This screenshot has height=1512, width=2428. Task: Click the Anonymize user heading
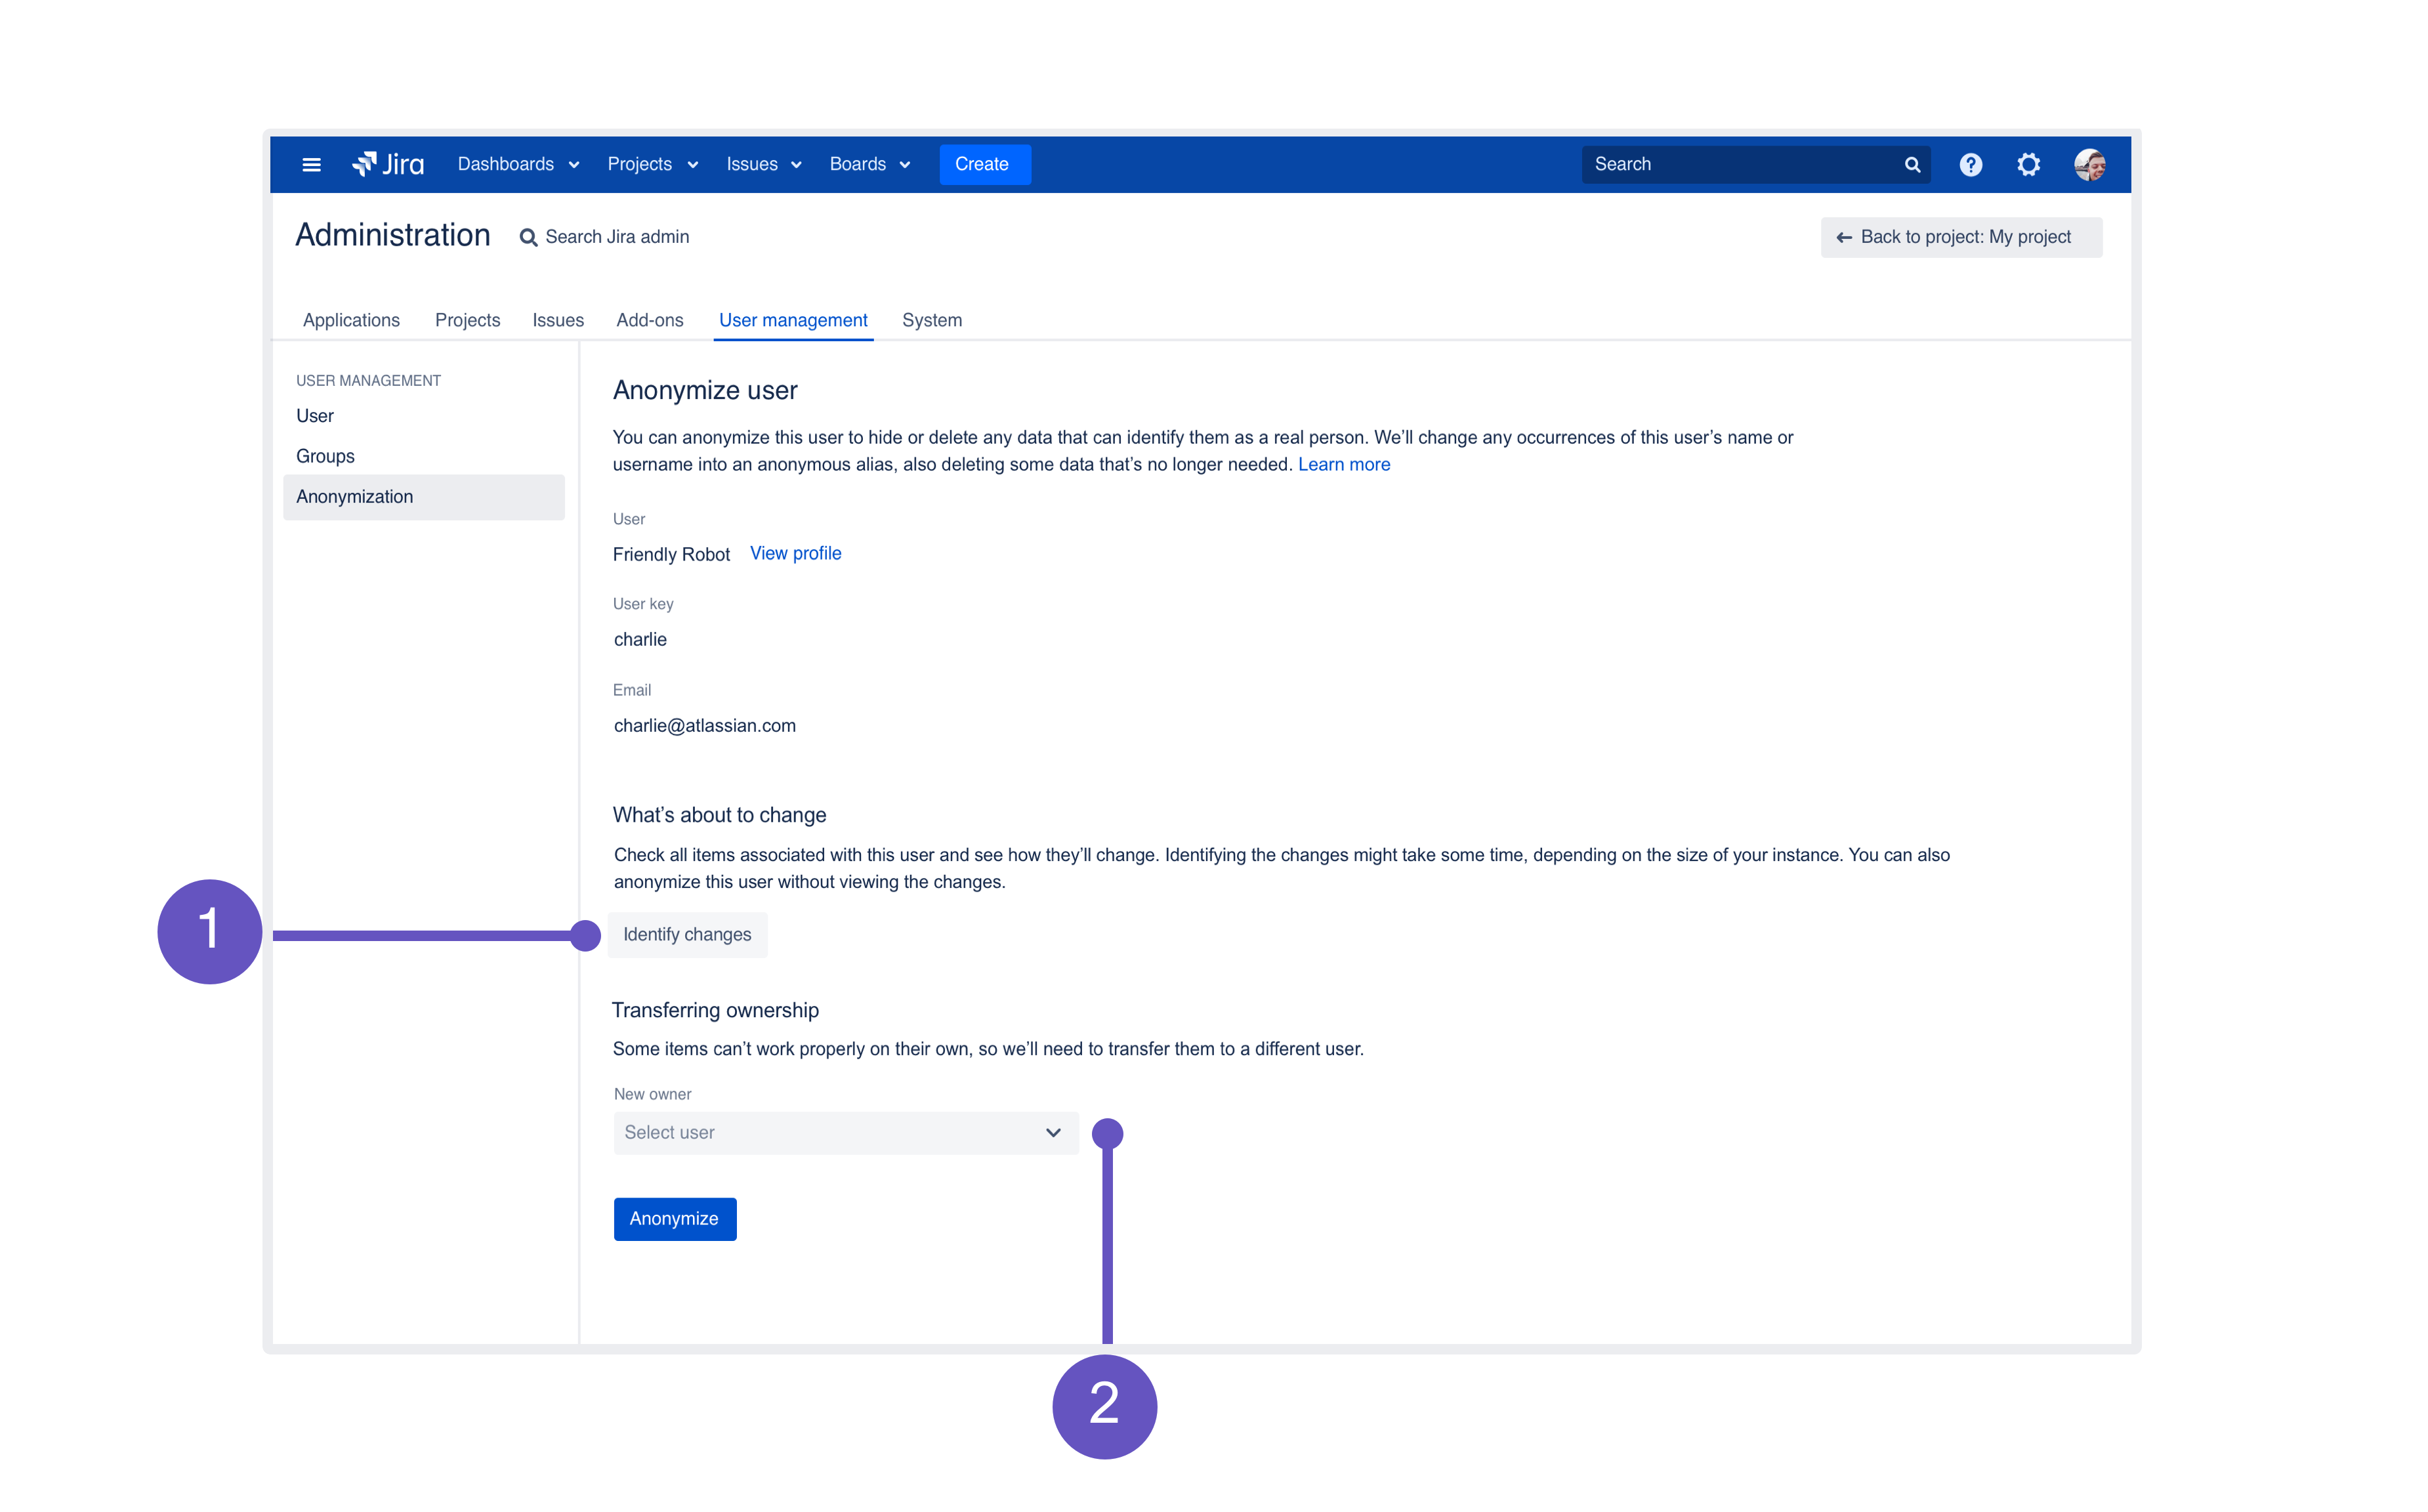705,391
